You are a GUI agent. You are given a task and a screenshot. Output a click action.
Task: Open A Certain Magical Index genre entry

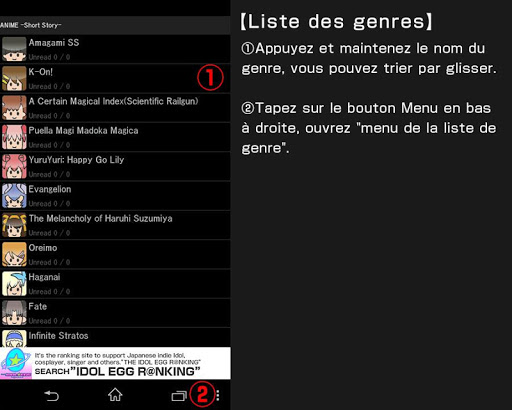pos(115,108)
